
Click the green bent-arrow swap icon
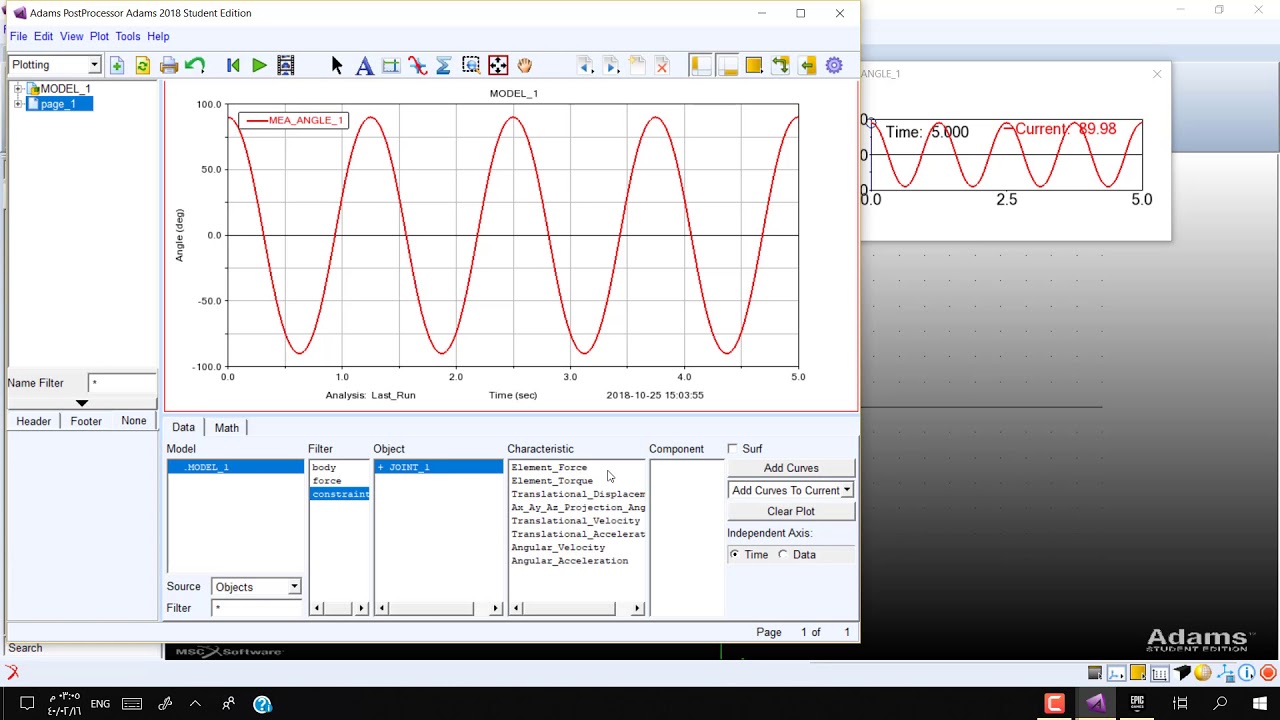coord(781,65)
